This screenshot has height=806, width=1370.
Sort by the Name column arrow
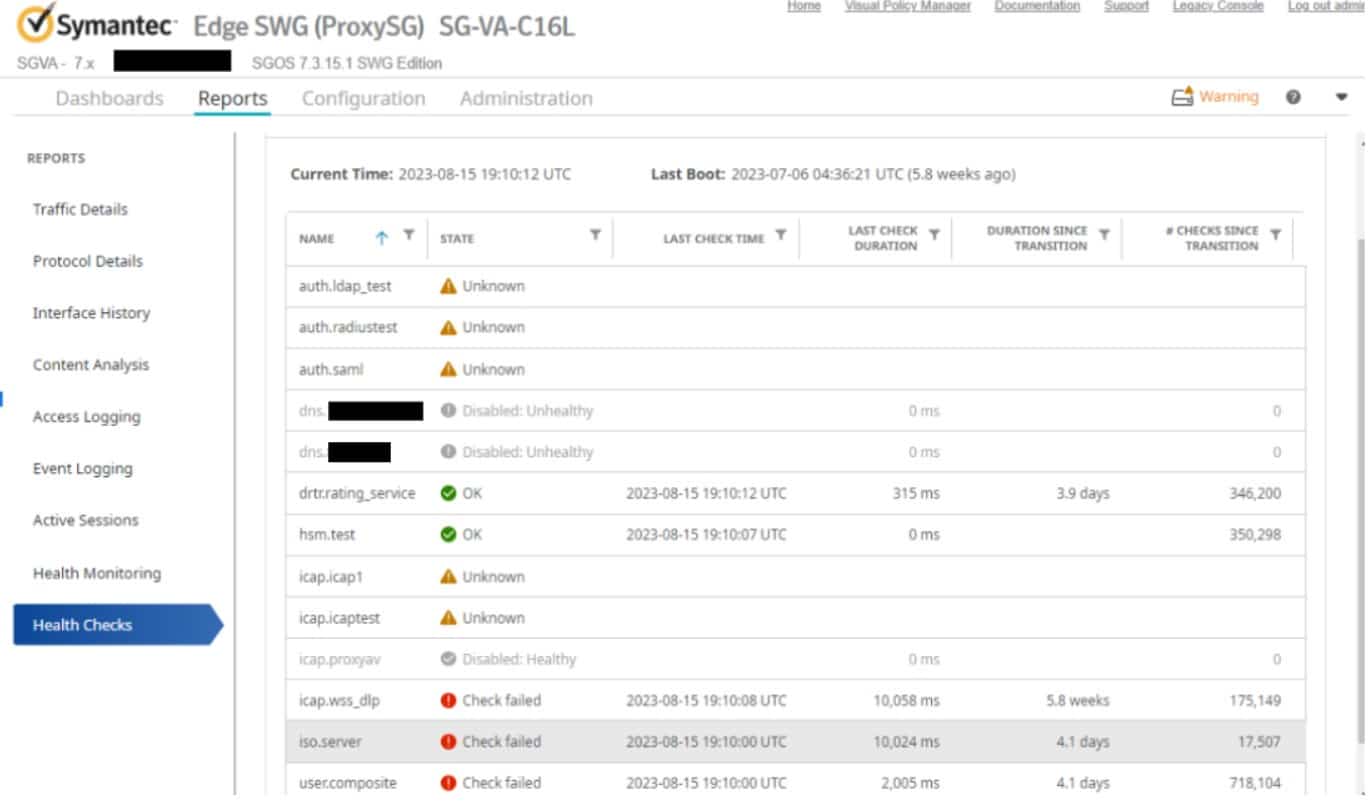pos(381,238)
